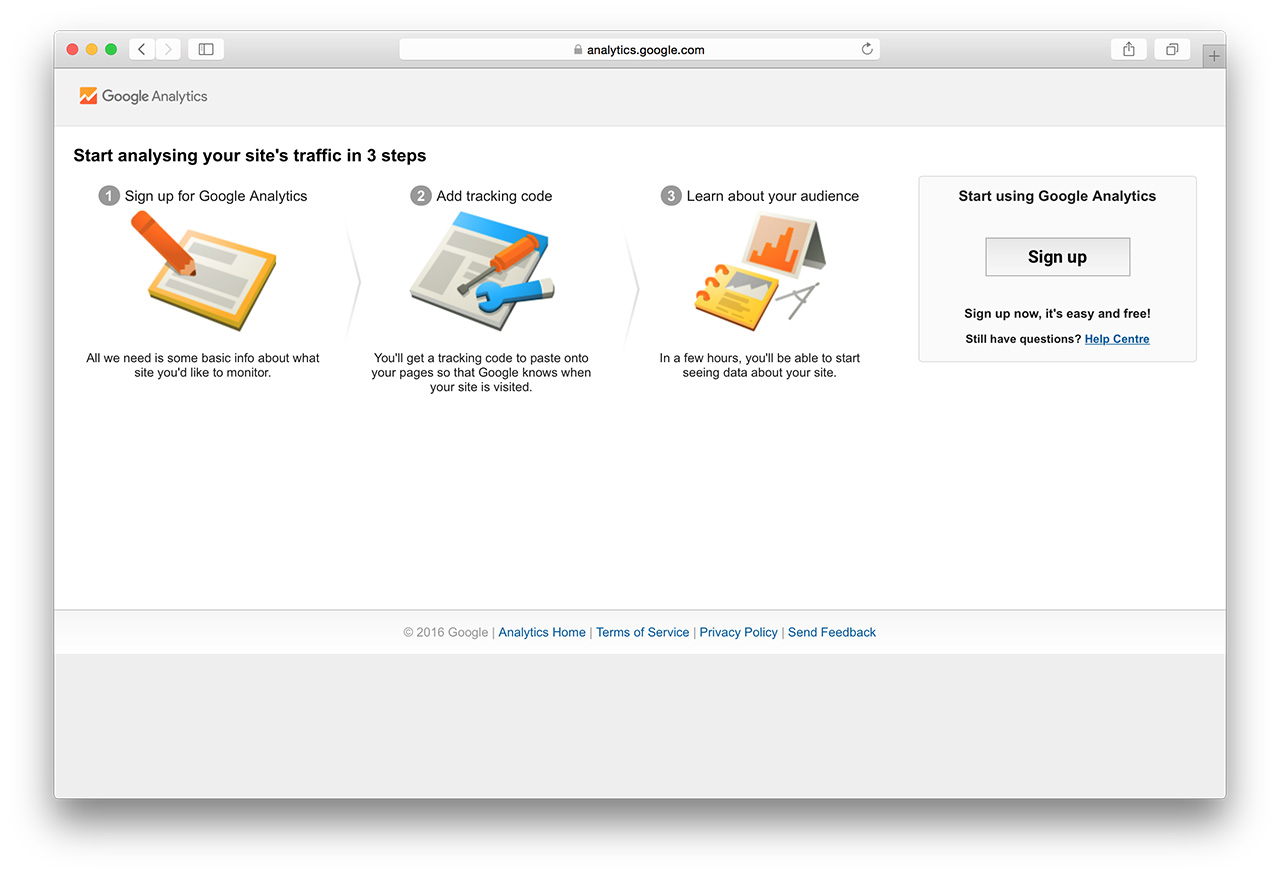Open the Help Centre link
Image resolution: width=1280 pixels, height=876 pixels.
click(x=1117, y=339)
